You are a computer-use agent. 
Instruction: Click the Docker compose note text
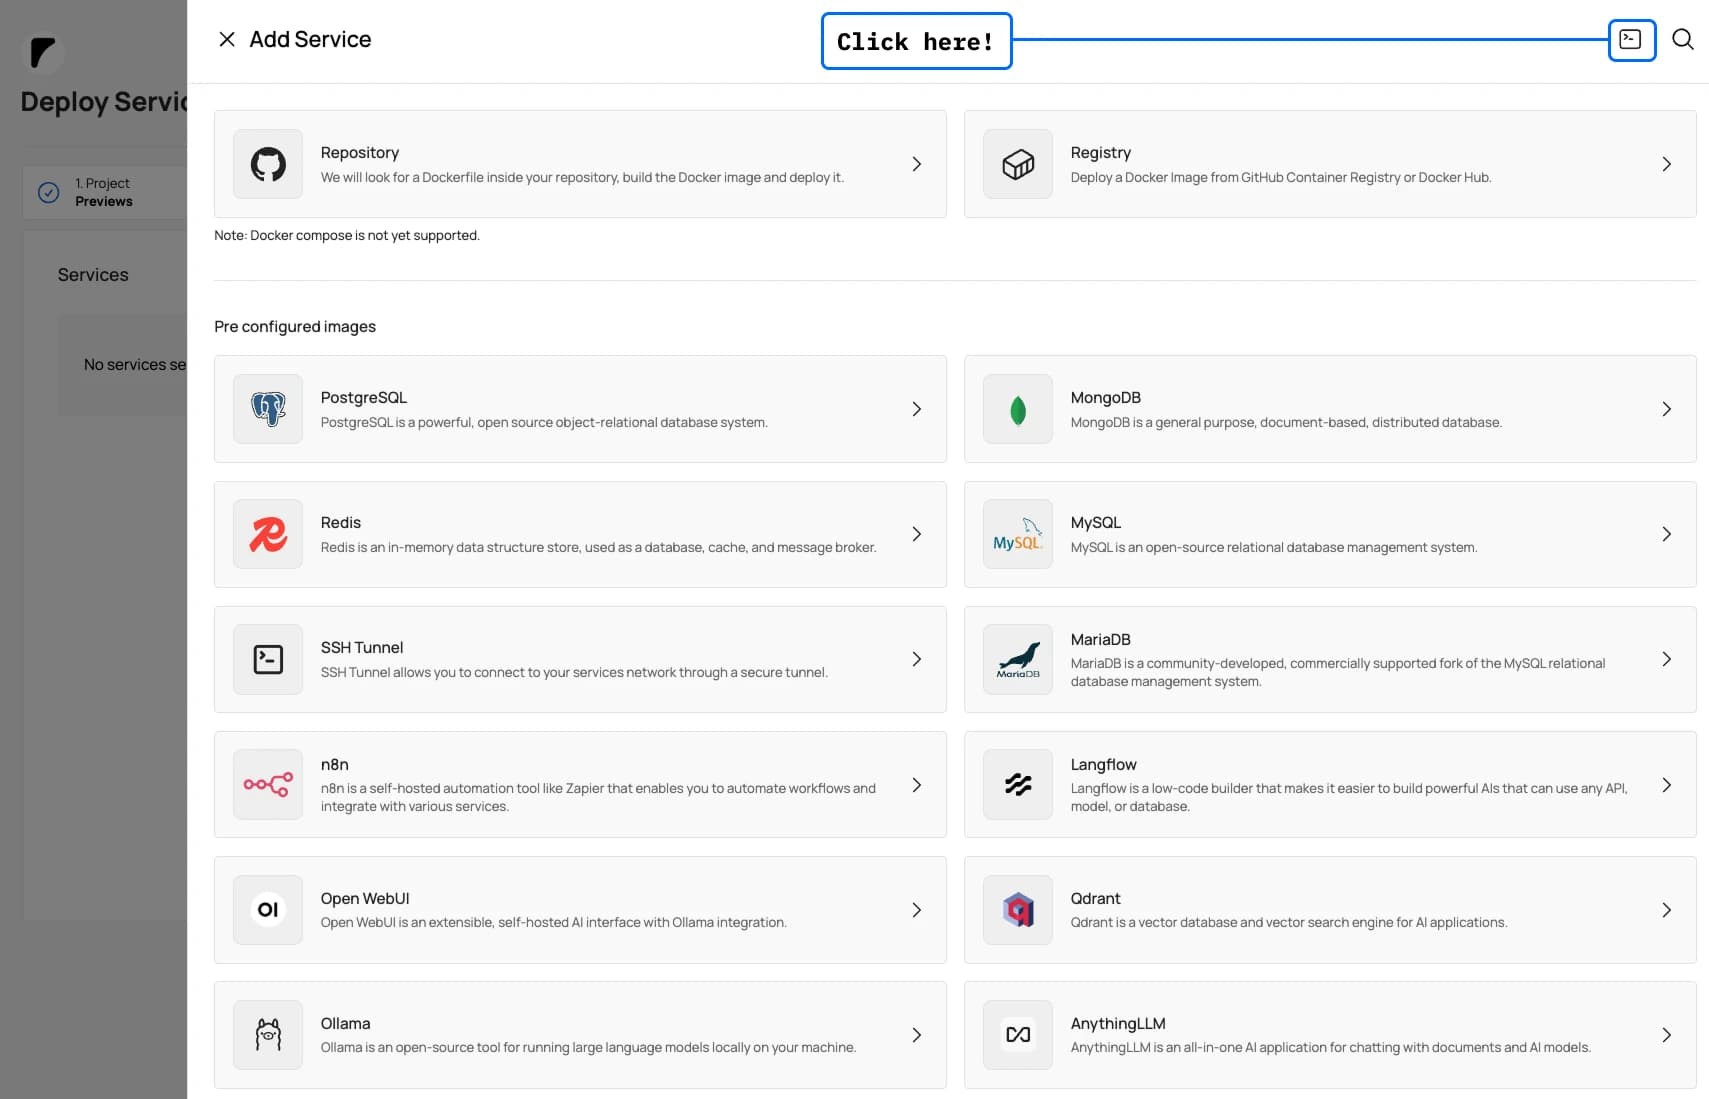(x=347, y=235)
